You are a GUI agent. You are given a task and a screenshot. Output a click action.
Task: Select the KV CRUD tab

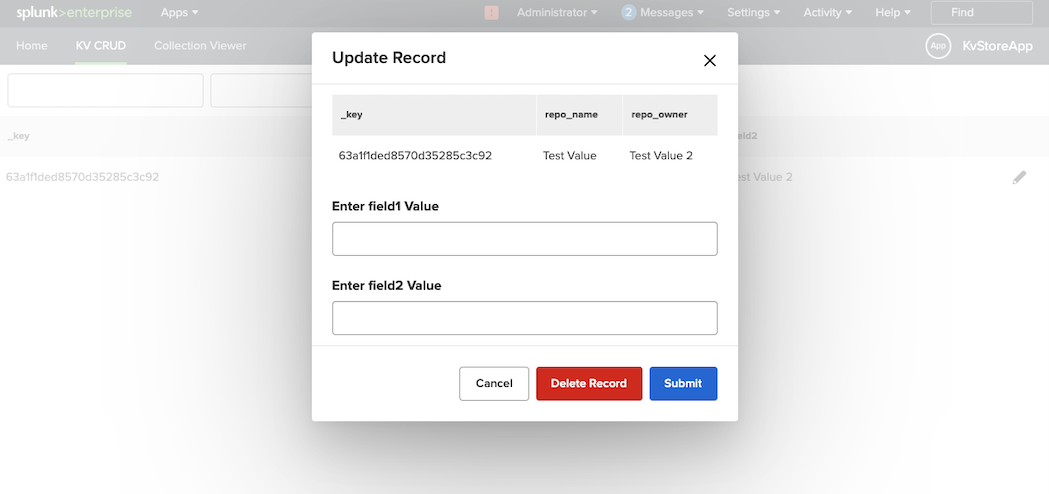point(101,46)
